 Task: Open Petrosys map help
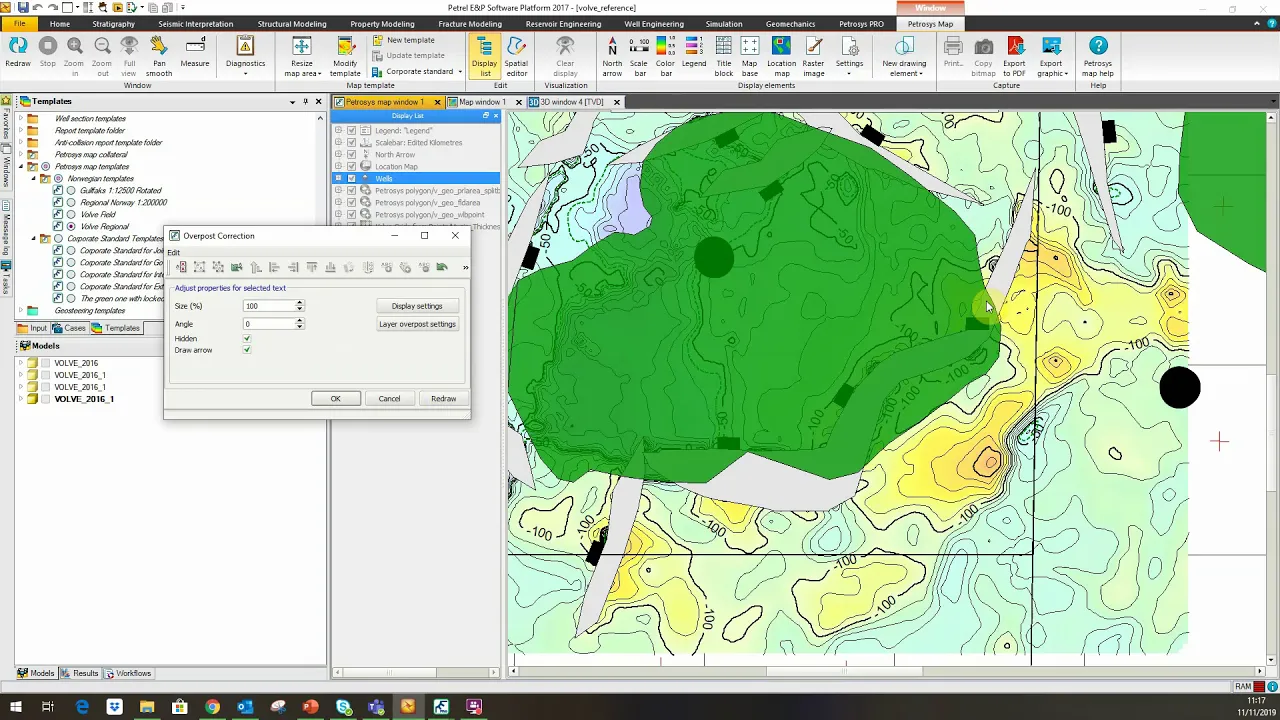[x=1098, y=56]
